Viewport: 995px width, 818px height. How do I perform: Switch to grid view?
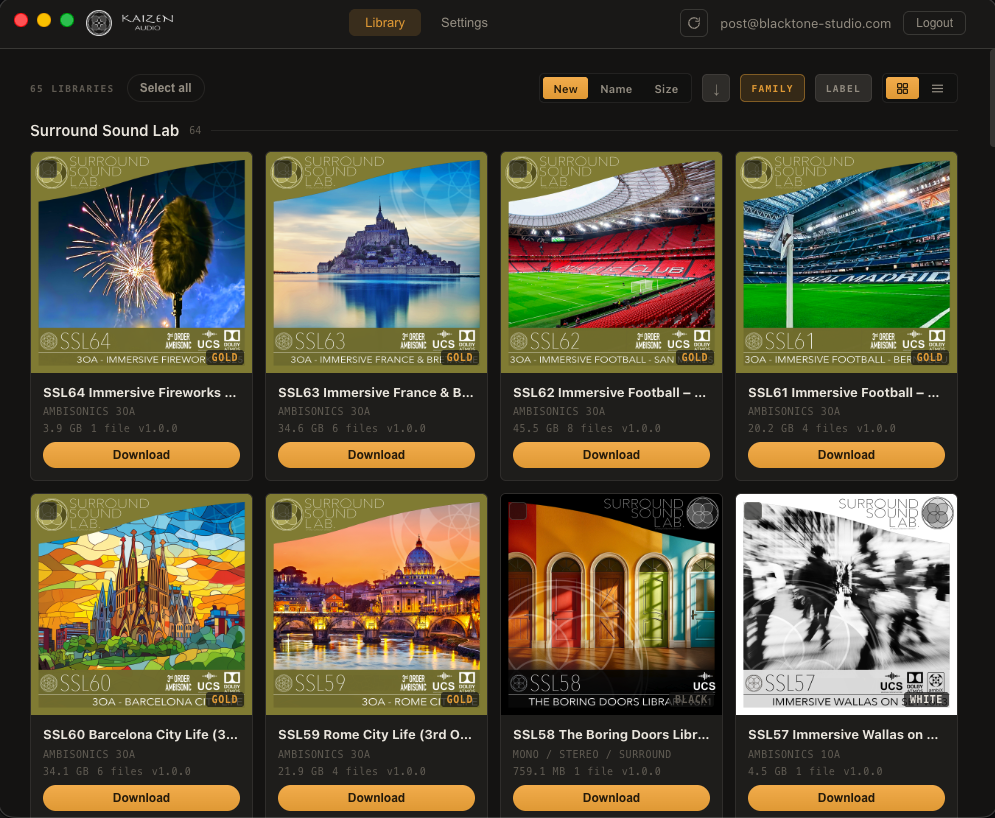point(902,89)
